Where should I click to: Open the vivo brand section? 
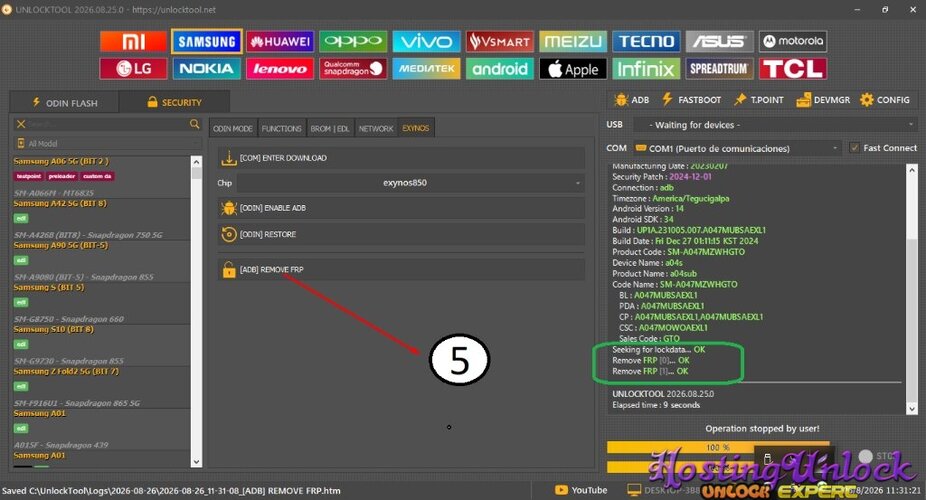[426, 41]
